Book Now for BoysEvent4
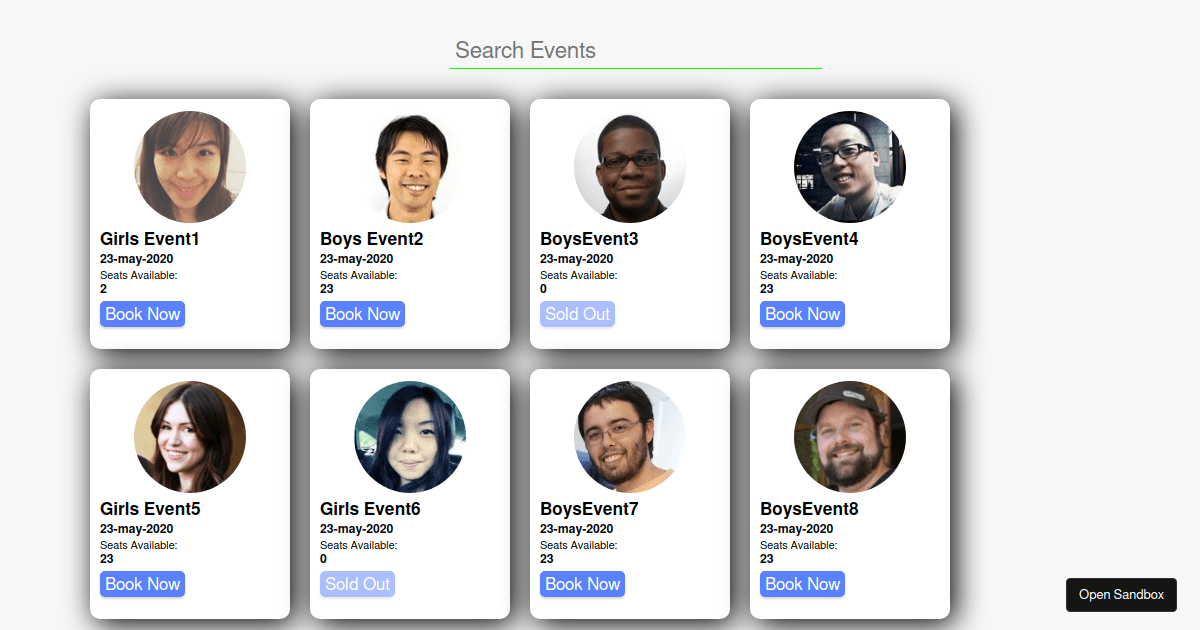This screenshot has height=630, width=1200. point(802,313)
